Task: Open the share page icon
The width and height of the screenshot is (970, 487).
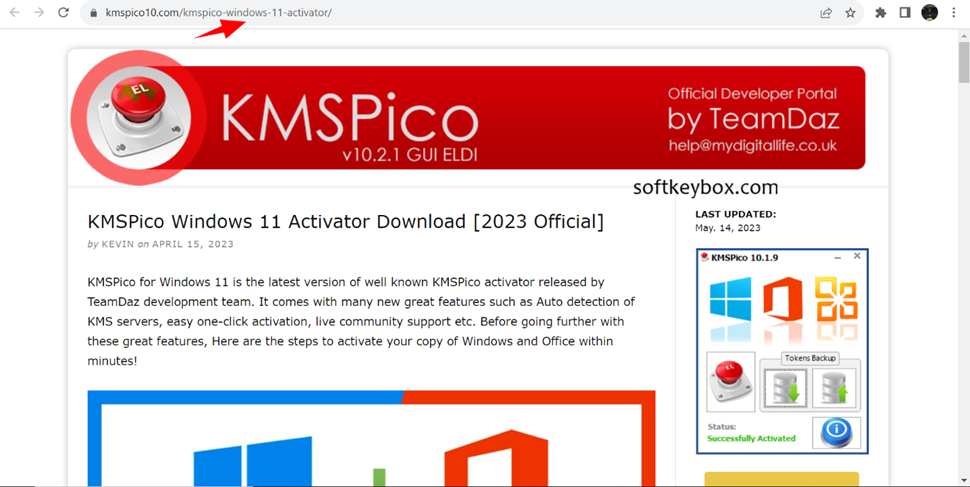Action: [x=826, y=12]
